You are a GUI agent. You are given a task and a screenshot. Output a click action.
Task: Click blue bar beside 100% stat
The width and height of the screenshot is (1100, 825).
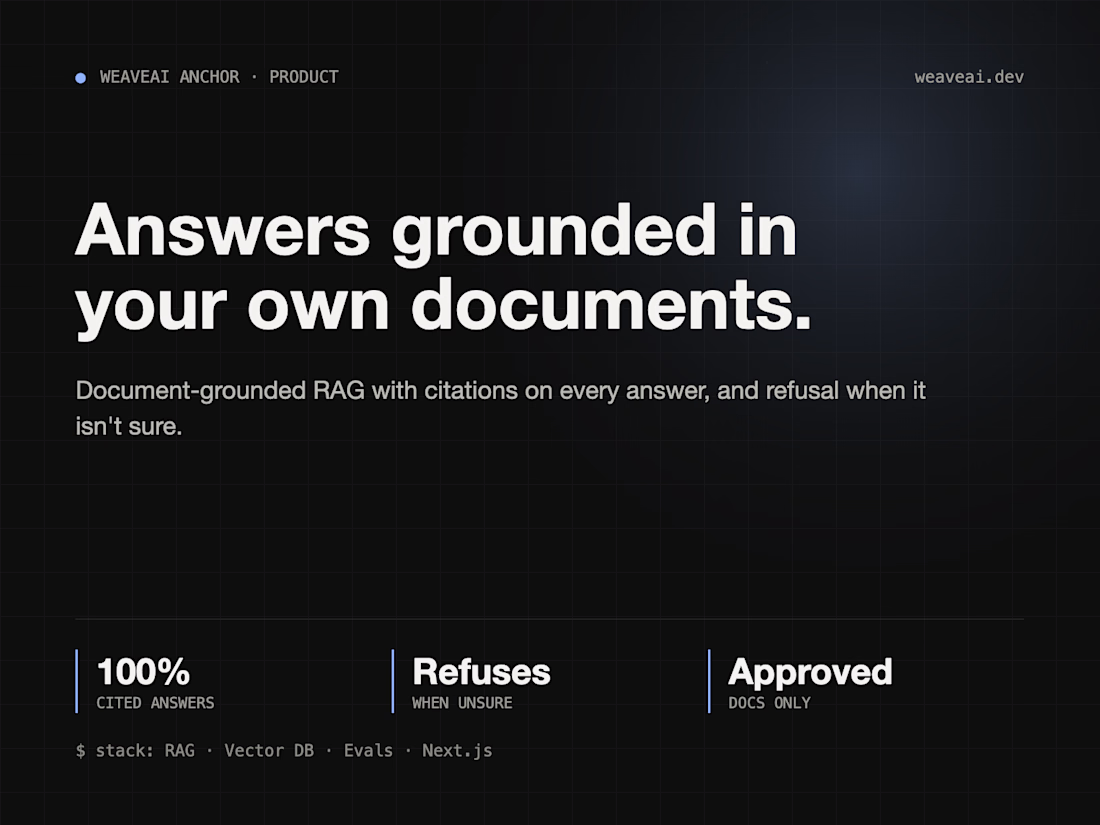coord(76,681)
